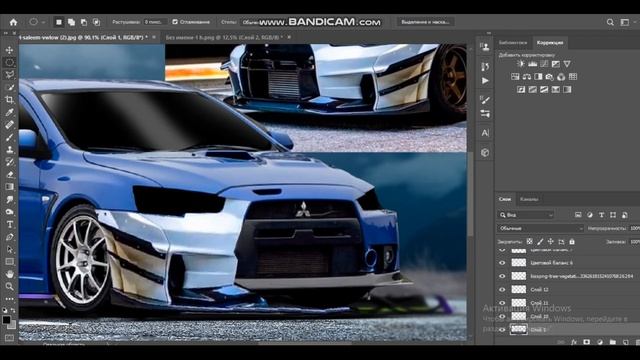Select the Healing Brush tool
Viewport: 640px width, 360px height.
(9, 124)
